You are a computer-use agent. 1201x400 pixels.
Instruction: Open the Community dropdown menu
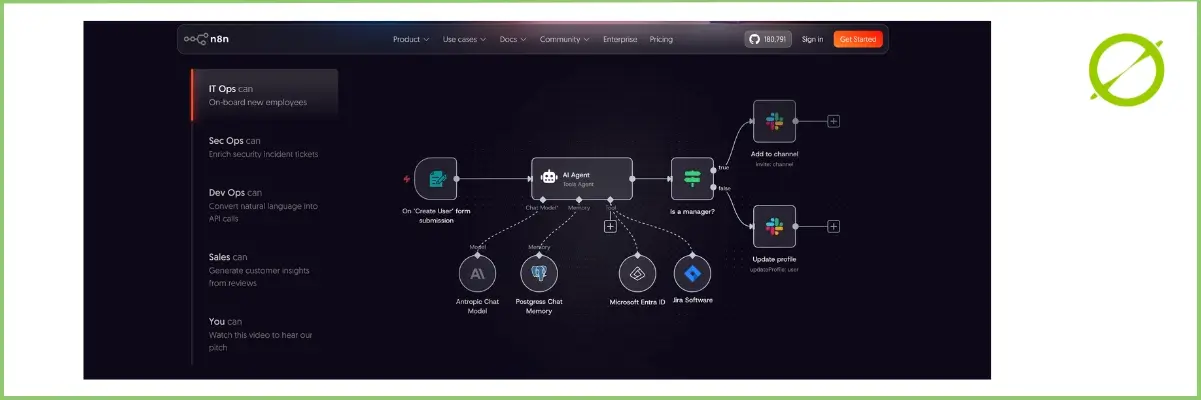pos(564,39)
